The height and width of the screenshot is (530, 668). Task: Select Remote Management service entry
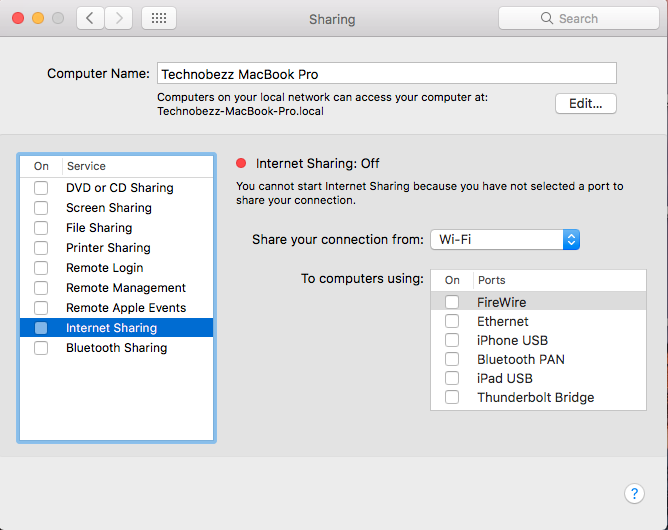[x=125, y=288]
